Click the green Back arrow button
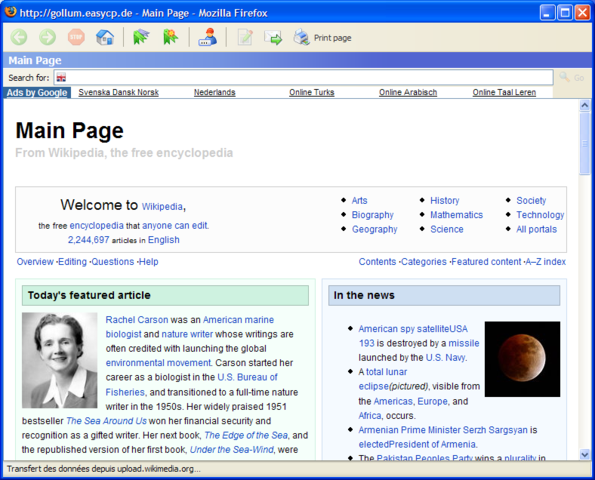This screenshot has height=480, width=595. [x=19, y=37]
